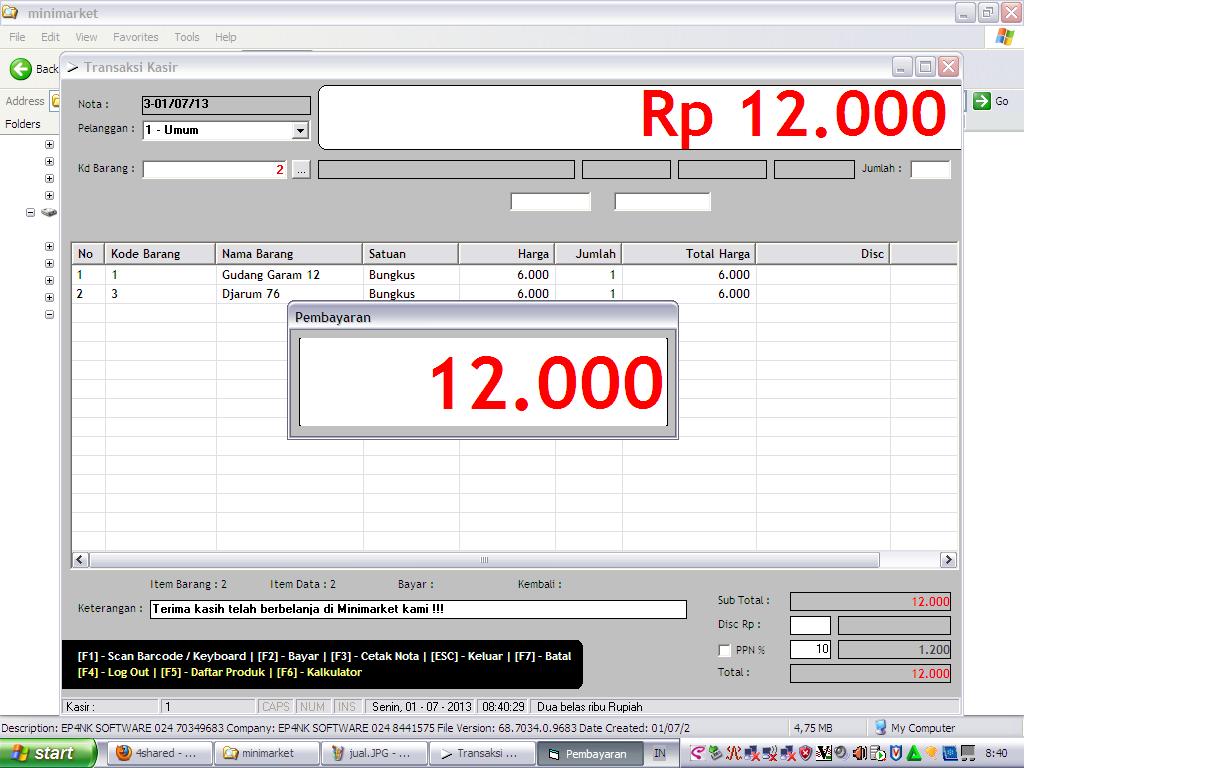This screenshot has width=1214, height=768.
Task: Click the drive icon in Folders tree
Action: click(x=49, y=212)
